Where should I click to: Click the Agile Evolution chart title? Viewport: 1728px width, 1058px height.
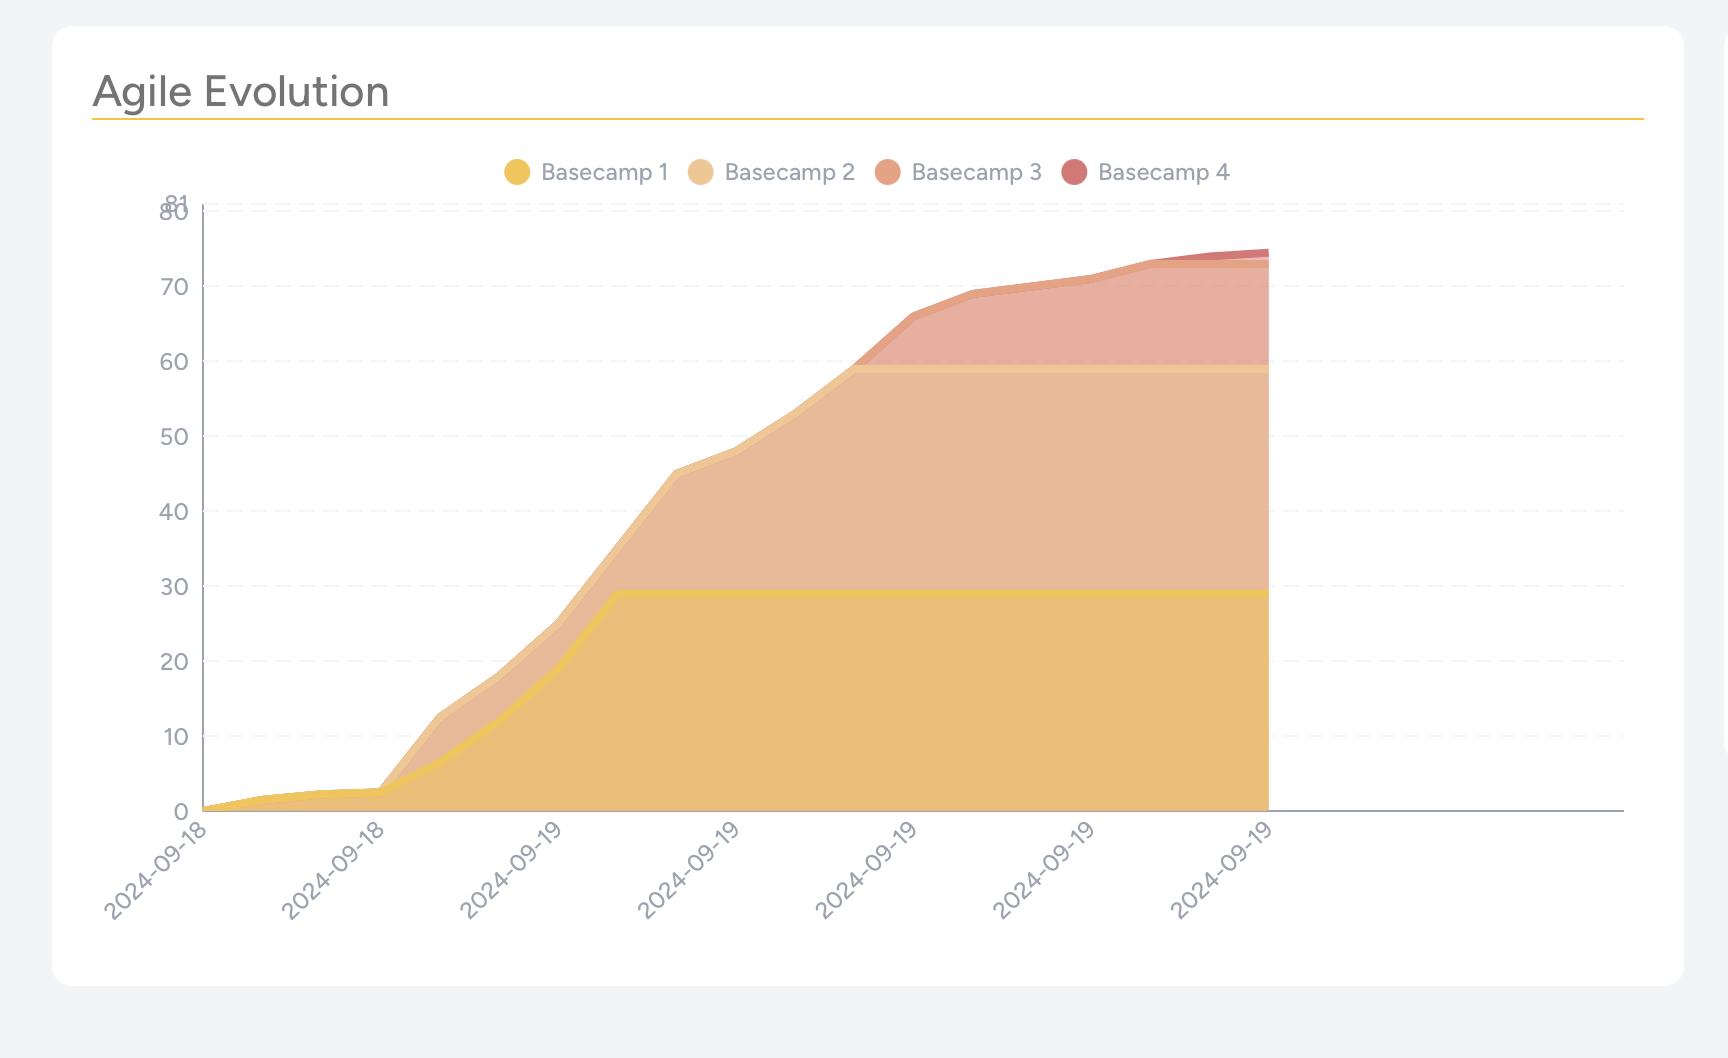(x=241, y=92)
